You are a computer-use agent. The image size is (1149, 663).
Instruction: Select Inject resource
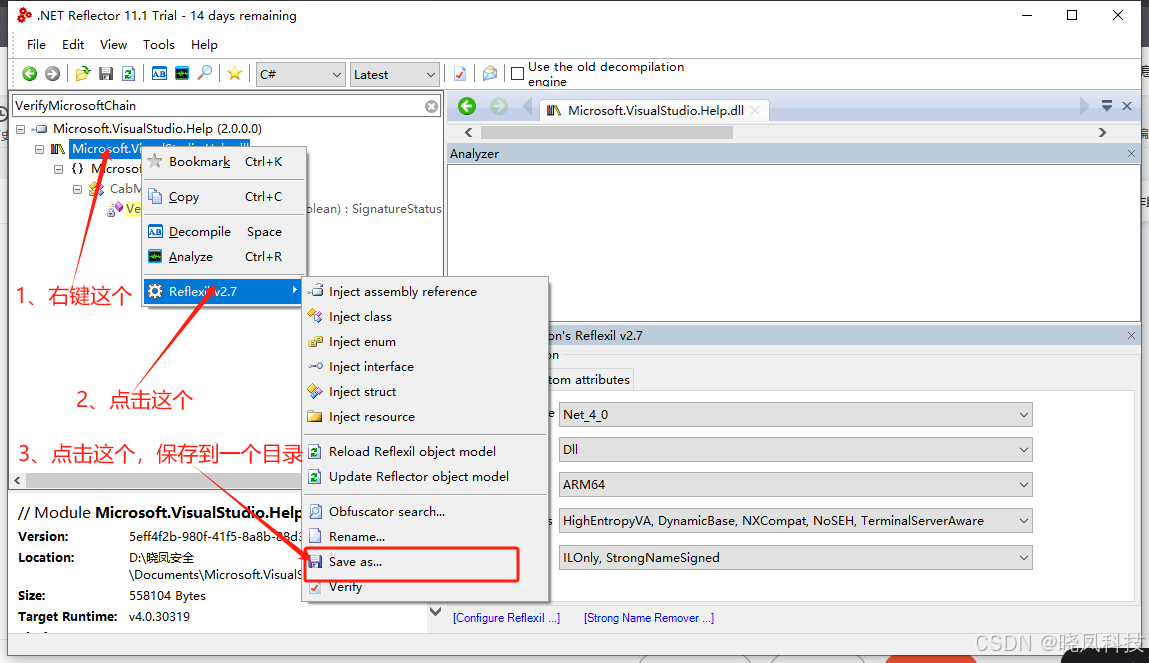click(x=425, y=416)
